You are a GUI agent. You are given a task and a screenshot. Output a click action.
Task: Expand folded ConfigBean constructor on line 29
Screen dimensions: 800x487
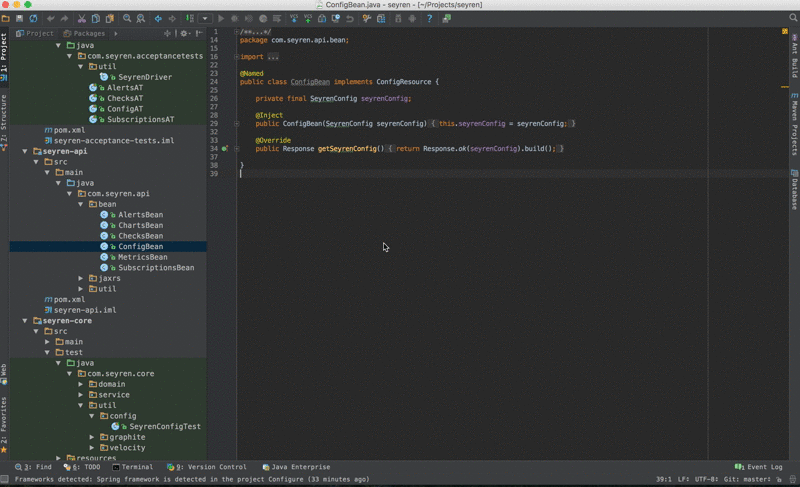click(x=237, y=123)
